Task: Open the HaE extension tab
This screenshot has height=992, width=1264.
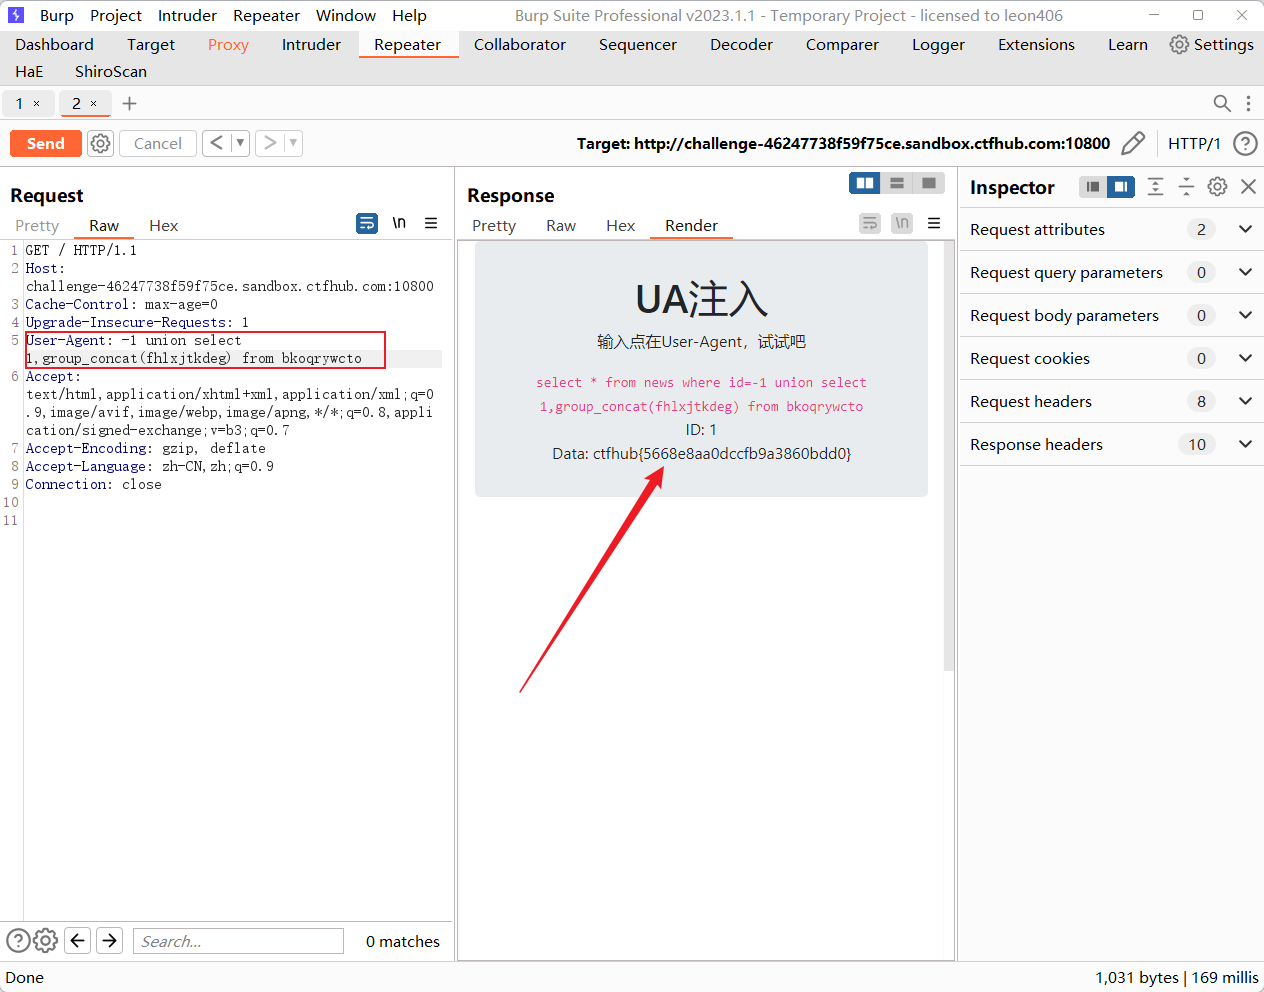Action: [30, 71]
